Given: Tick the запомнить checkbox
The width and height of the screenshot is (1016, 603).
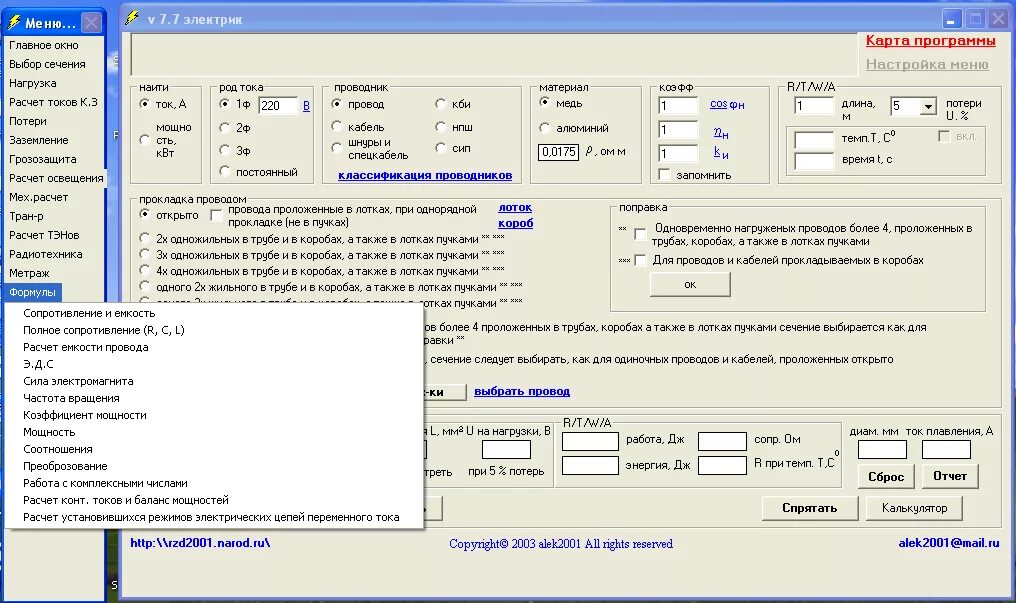Looking at the screenshot, I should pos(664,174).
